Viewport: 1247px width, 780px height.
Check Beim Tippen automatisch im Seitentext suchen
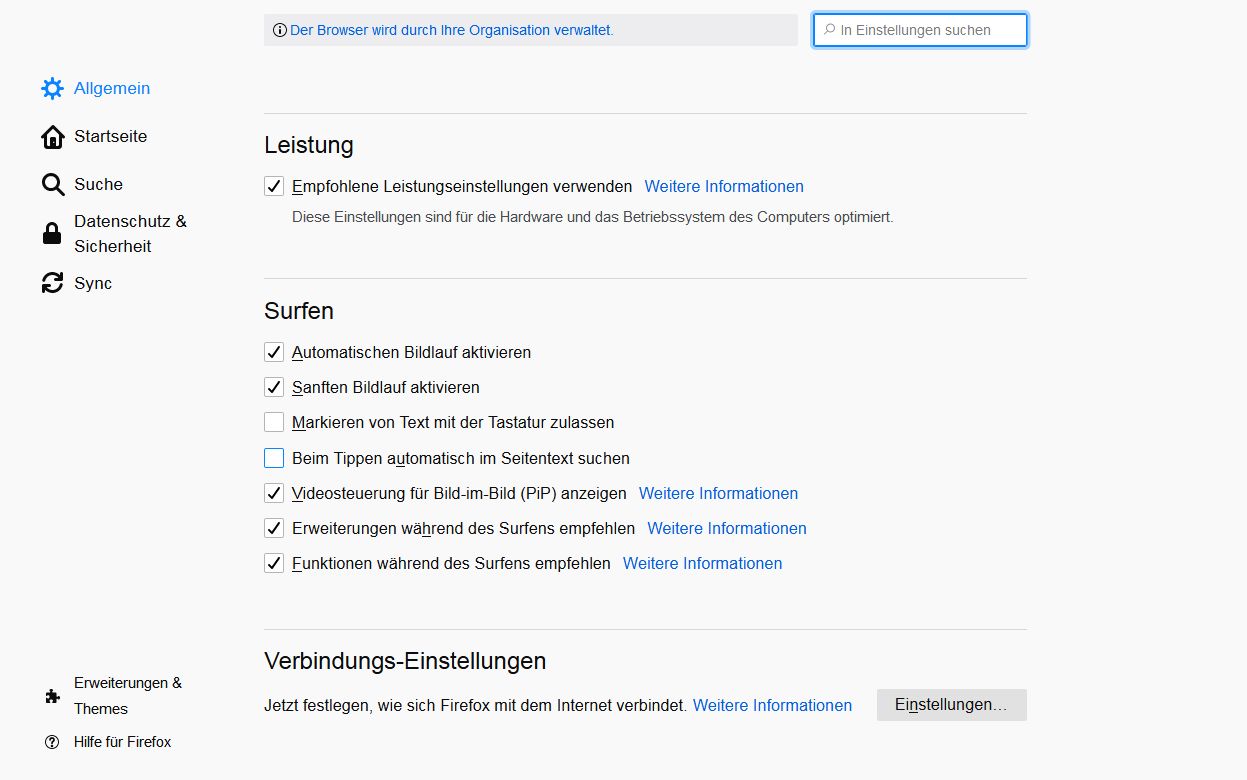coord(274,459)
